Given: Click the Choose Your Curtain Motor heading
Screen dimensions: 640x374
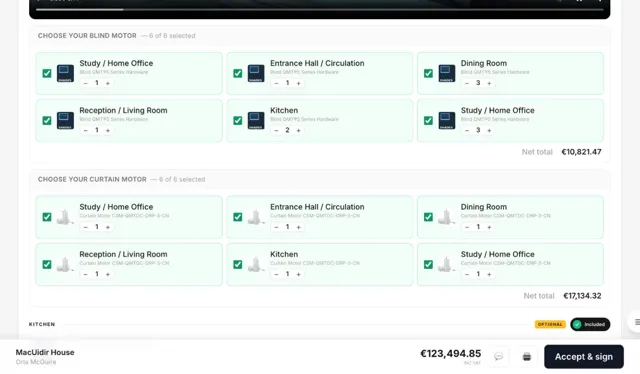Looking at the screenshot, I should (x=92, y=179).
